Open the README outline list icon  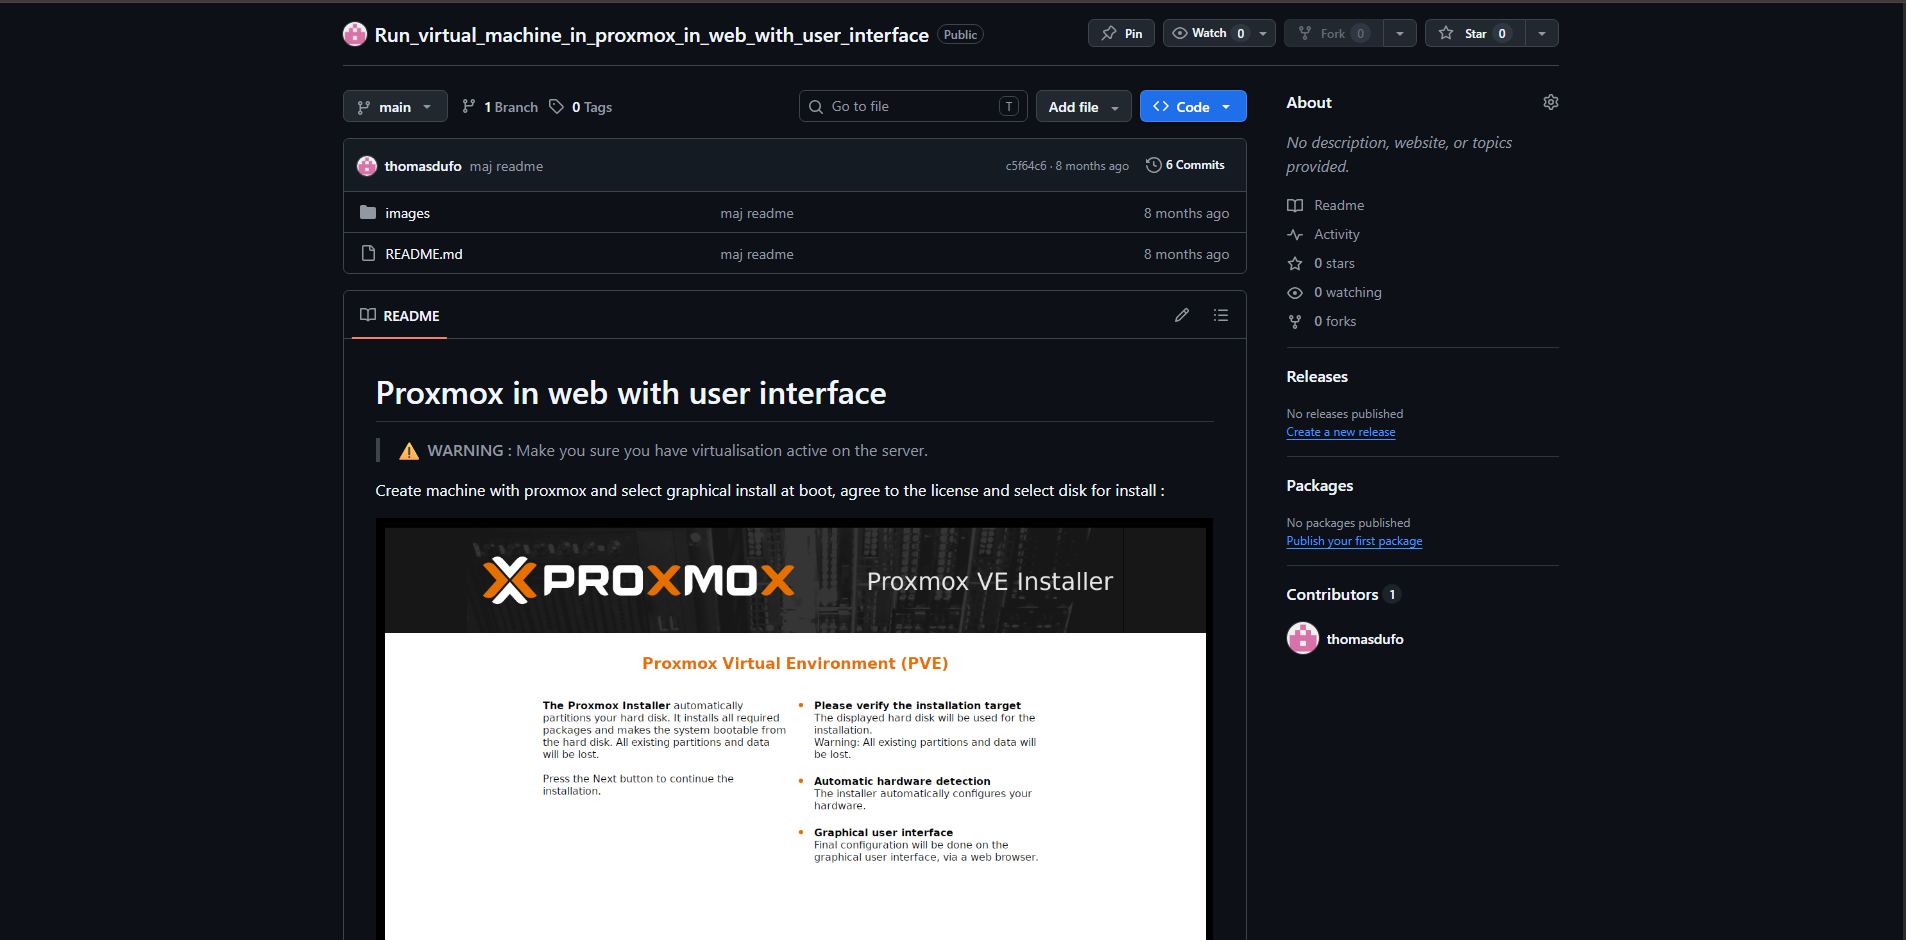pyautogui.click(x=1221, y=315)
